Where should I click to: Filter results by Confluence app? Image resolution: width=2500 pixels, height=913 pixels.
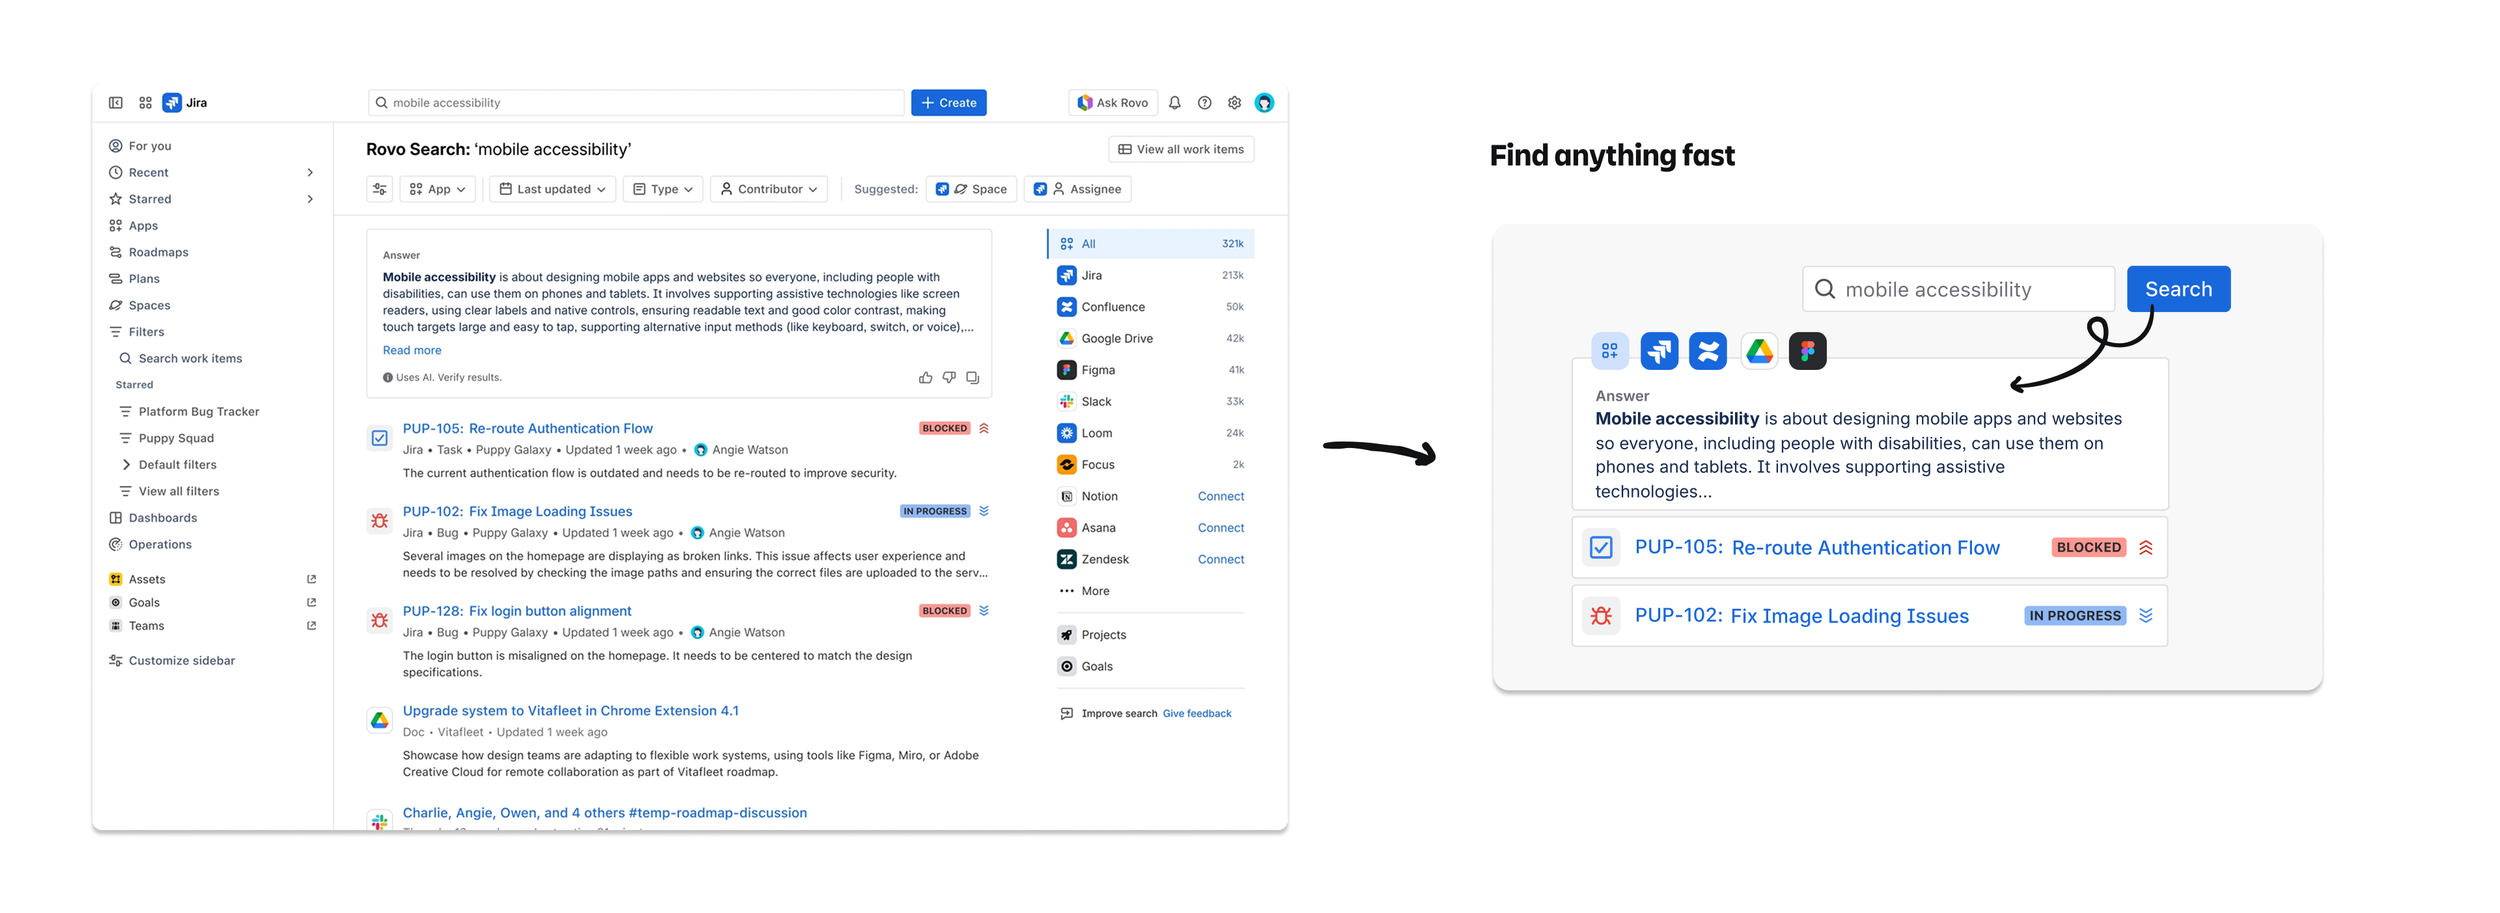1151,307
